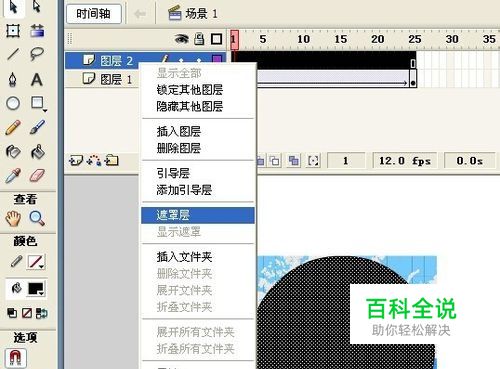
Task: Click the 时间轴 timeline button
Action: pos(94,14)
